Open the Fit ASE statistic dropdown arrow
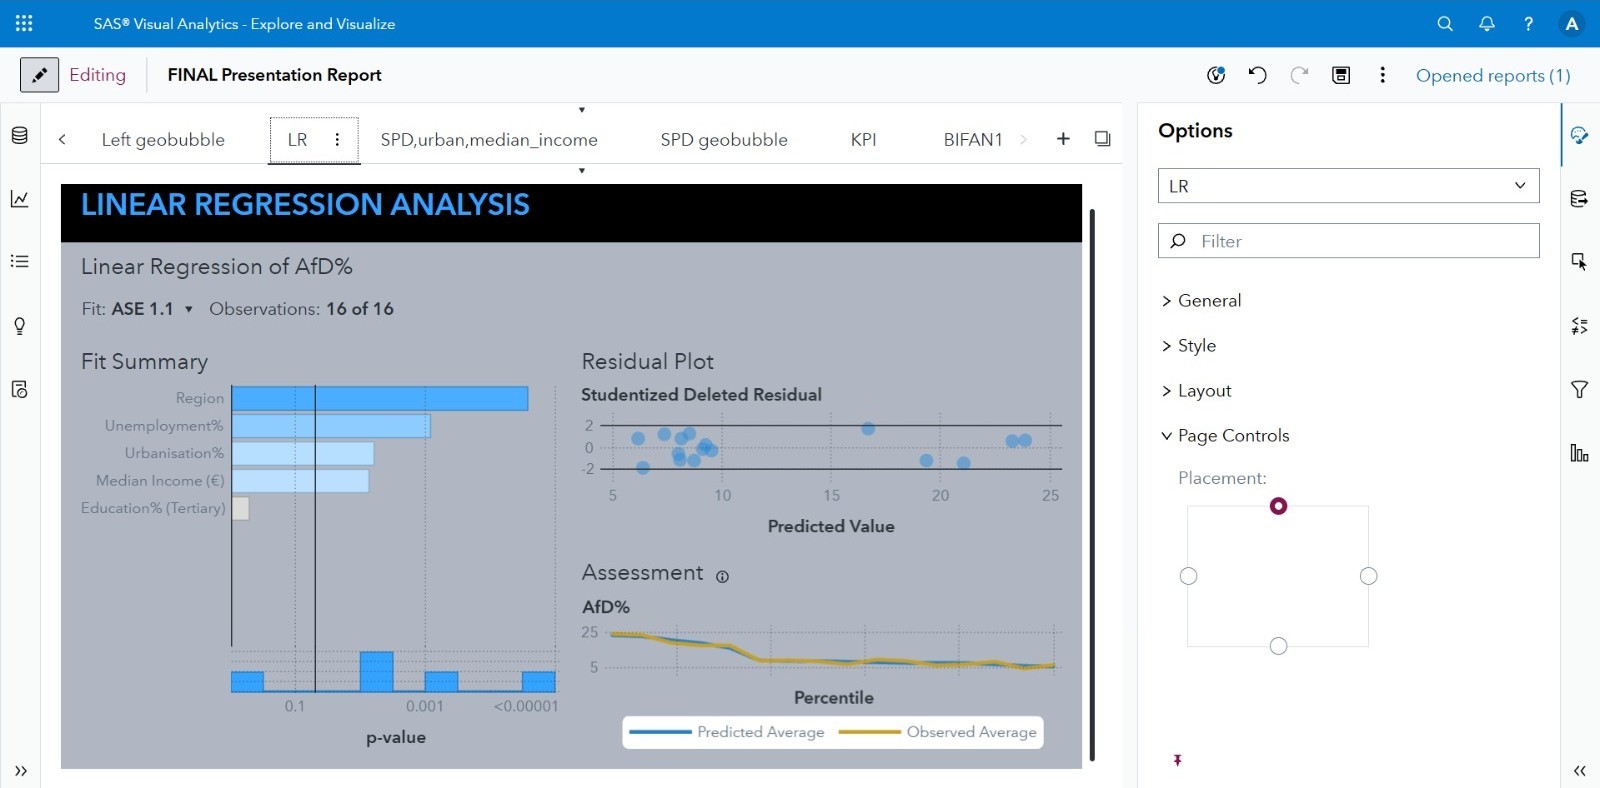1600x788 pixels. coord(188,310)
